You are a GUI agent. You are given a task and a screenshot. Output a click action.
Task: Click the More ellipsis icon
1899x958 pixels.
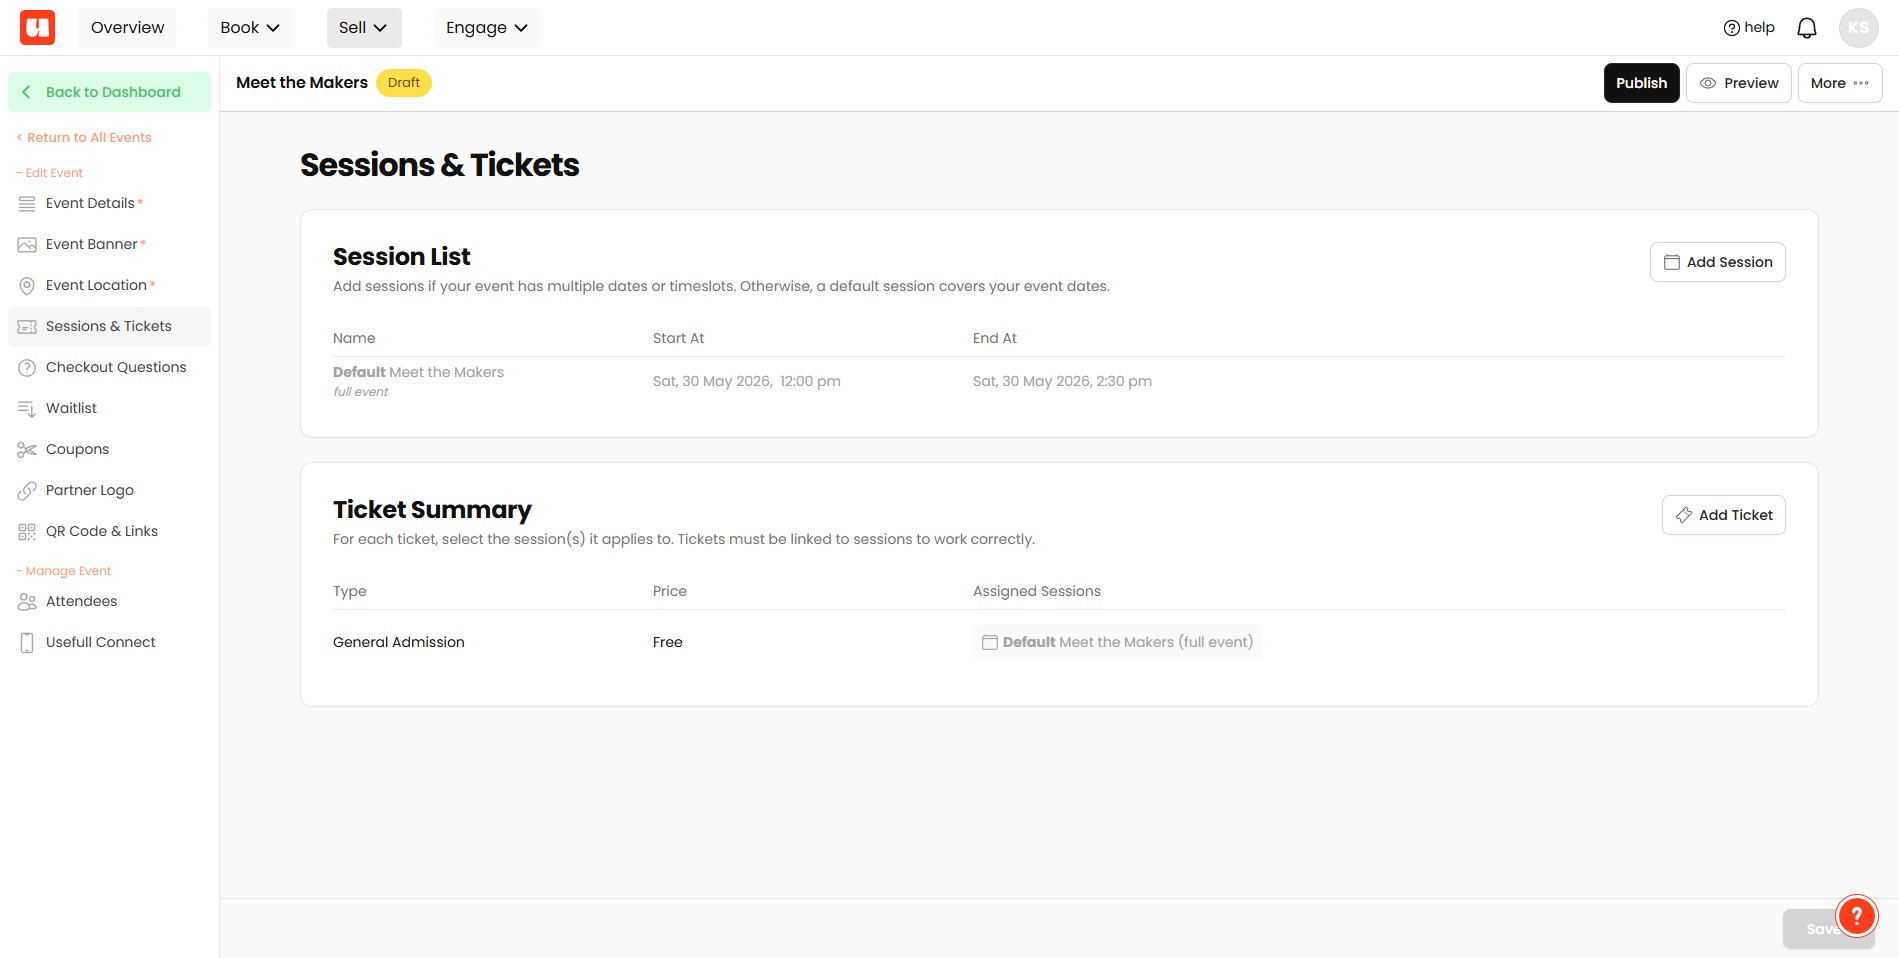1860,83
